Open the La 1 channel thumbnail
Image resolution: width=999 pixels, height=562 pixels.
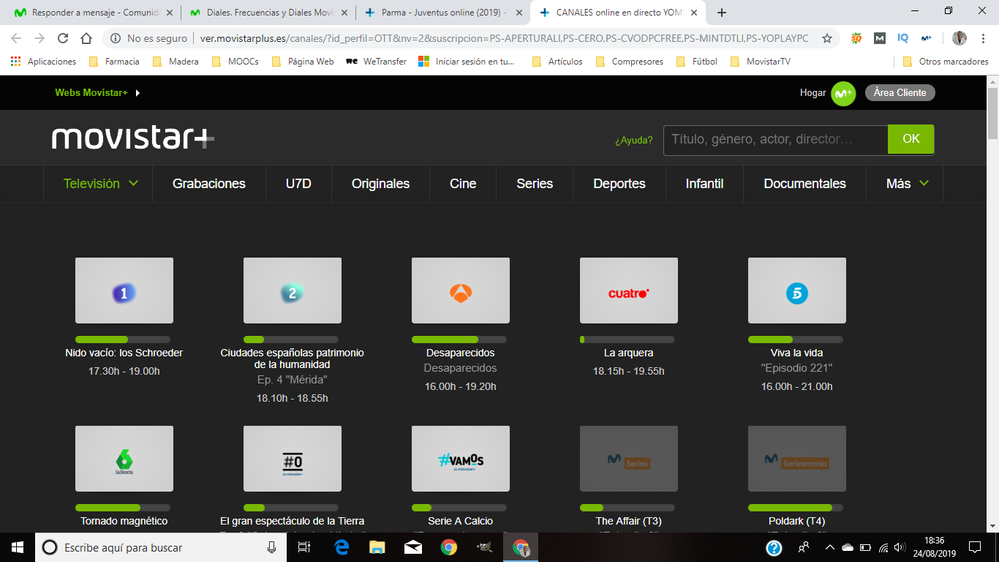[x=124, y=291]
